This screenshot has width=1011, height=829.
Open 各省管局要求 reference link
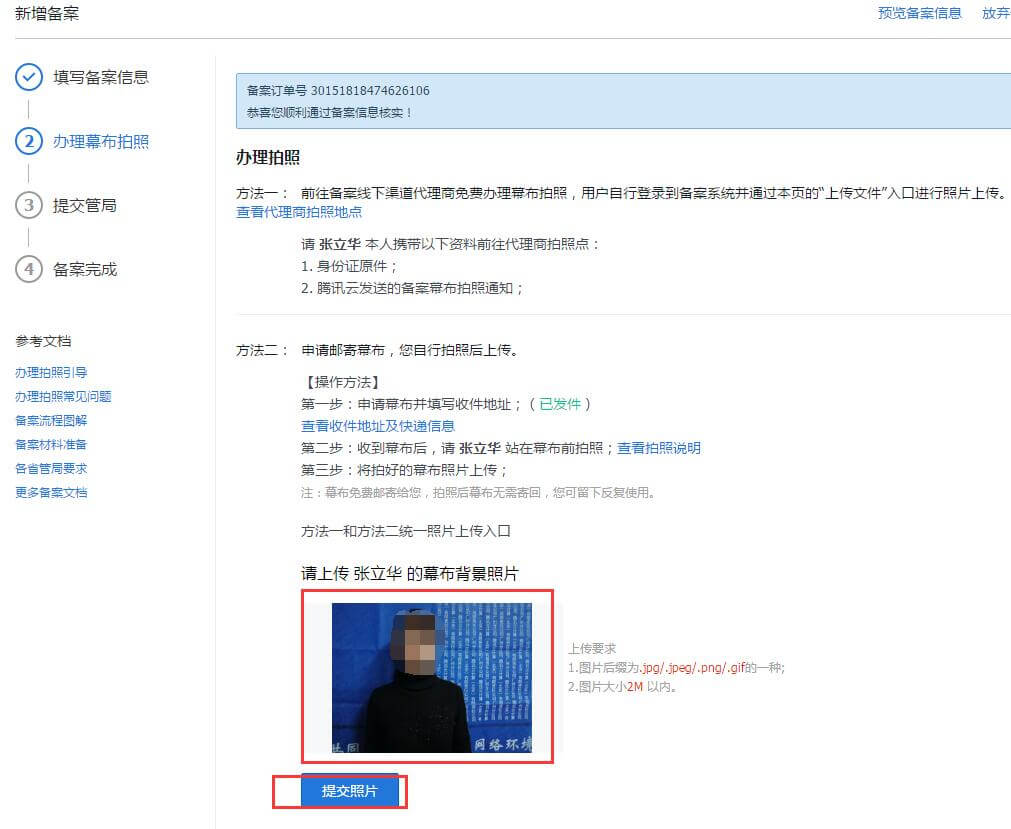point(51,469)
